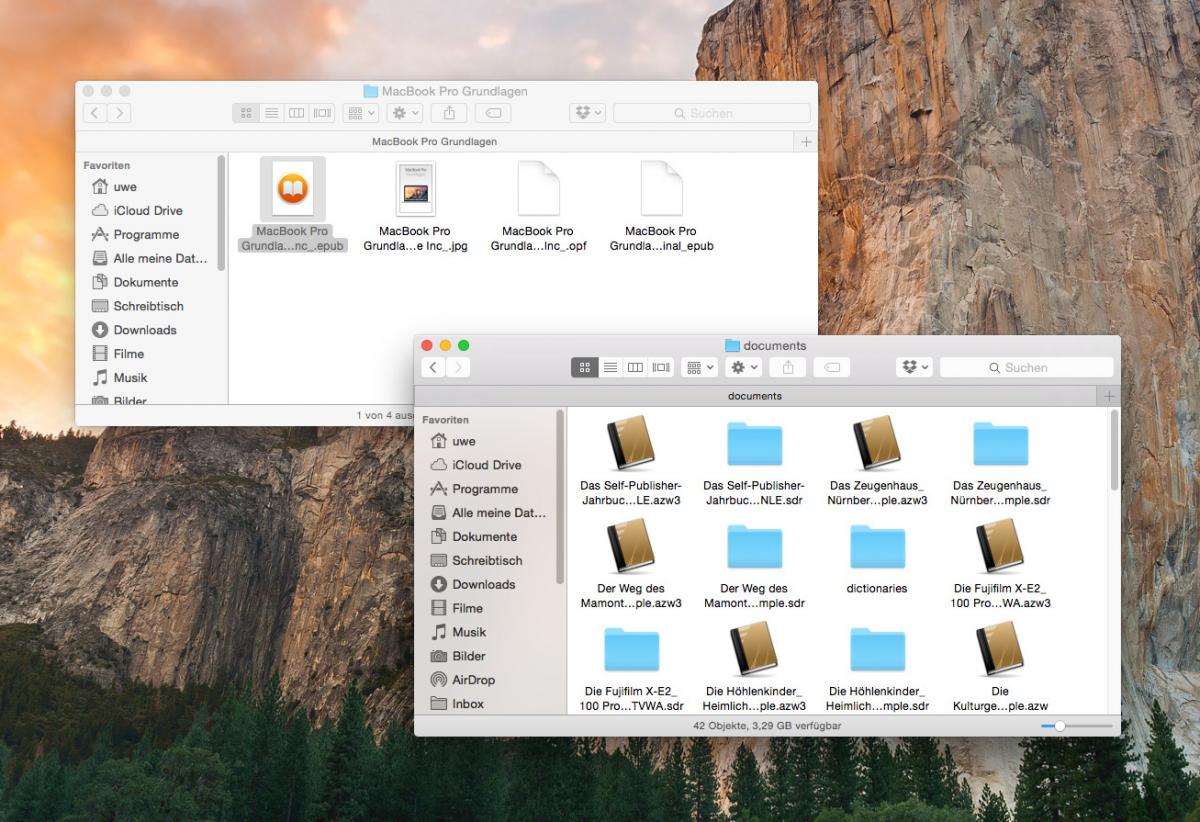Select Die Fujifilm X-E2 sdr folder
The image size is (1200, 822).
point(631,650)
